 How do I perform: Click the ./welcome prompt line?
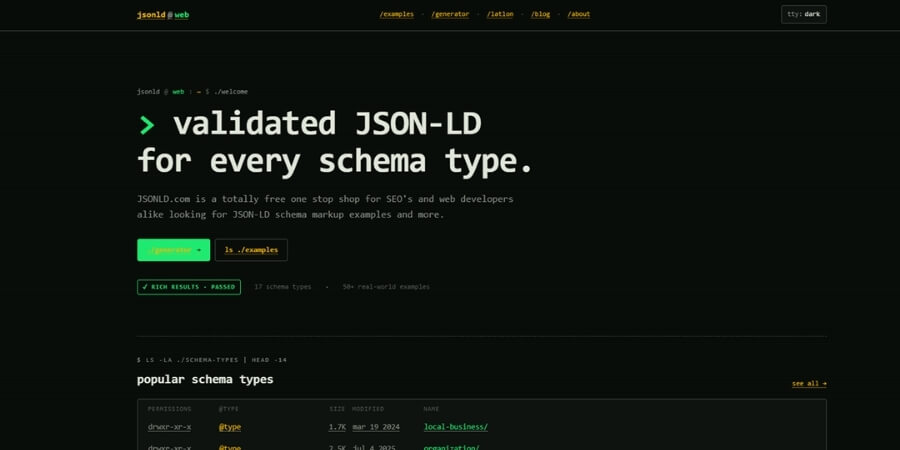tap(192, 92)
